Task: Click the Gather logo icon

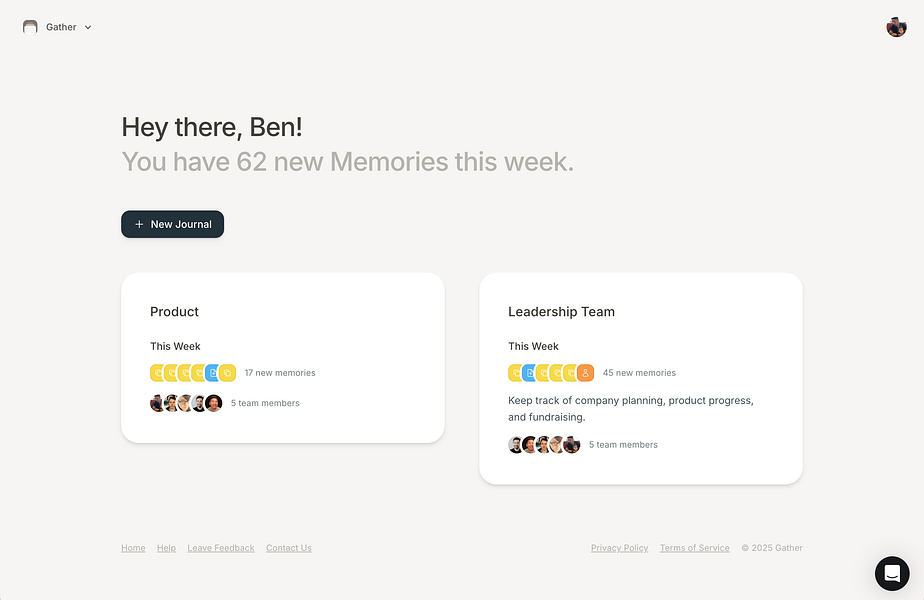Action: (30, 27)
